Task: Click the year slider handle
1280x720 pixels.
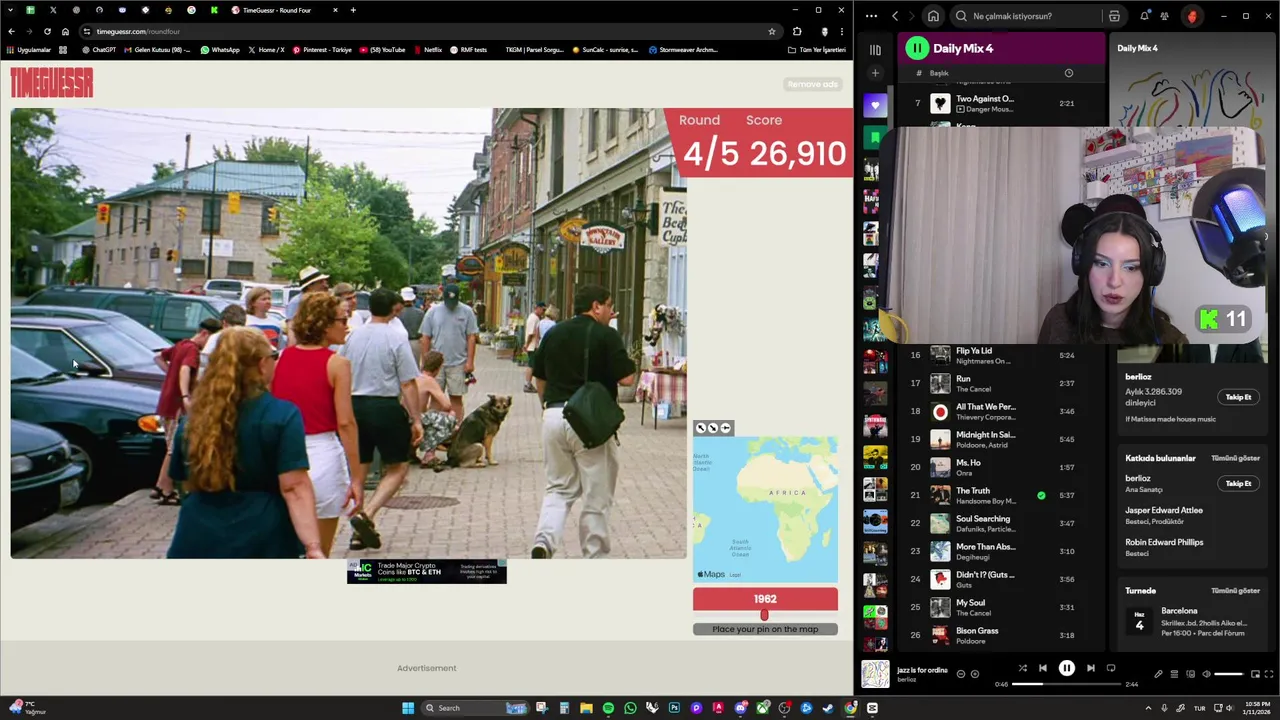Action: (764, 615)
